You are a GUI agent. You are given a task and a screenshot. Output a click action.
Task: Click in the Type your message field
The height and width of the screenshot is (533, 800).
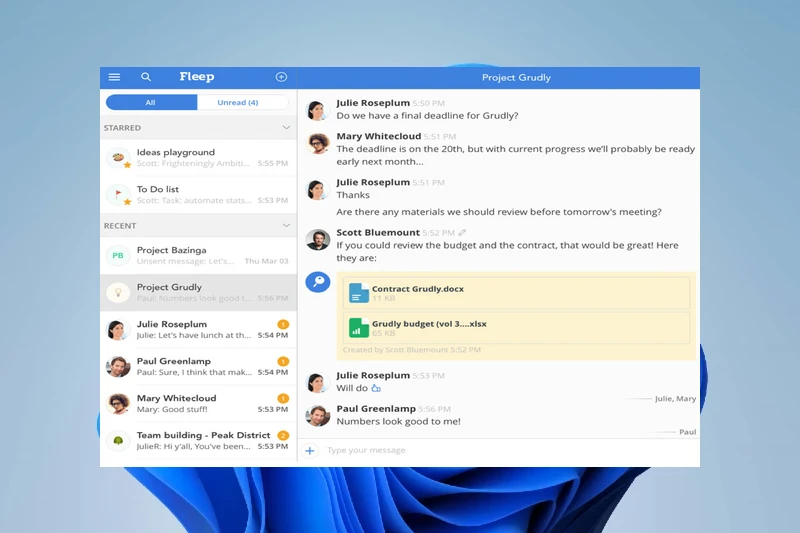(510, 450)
